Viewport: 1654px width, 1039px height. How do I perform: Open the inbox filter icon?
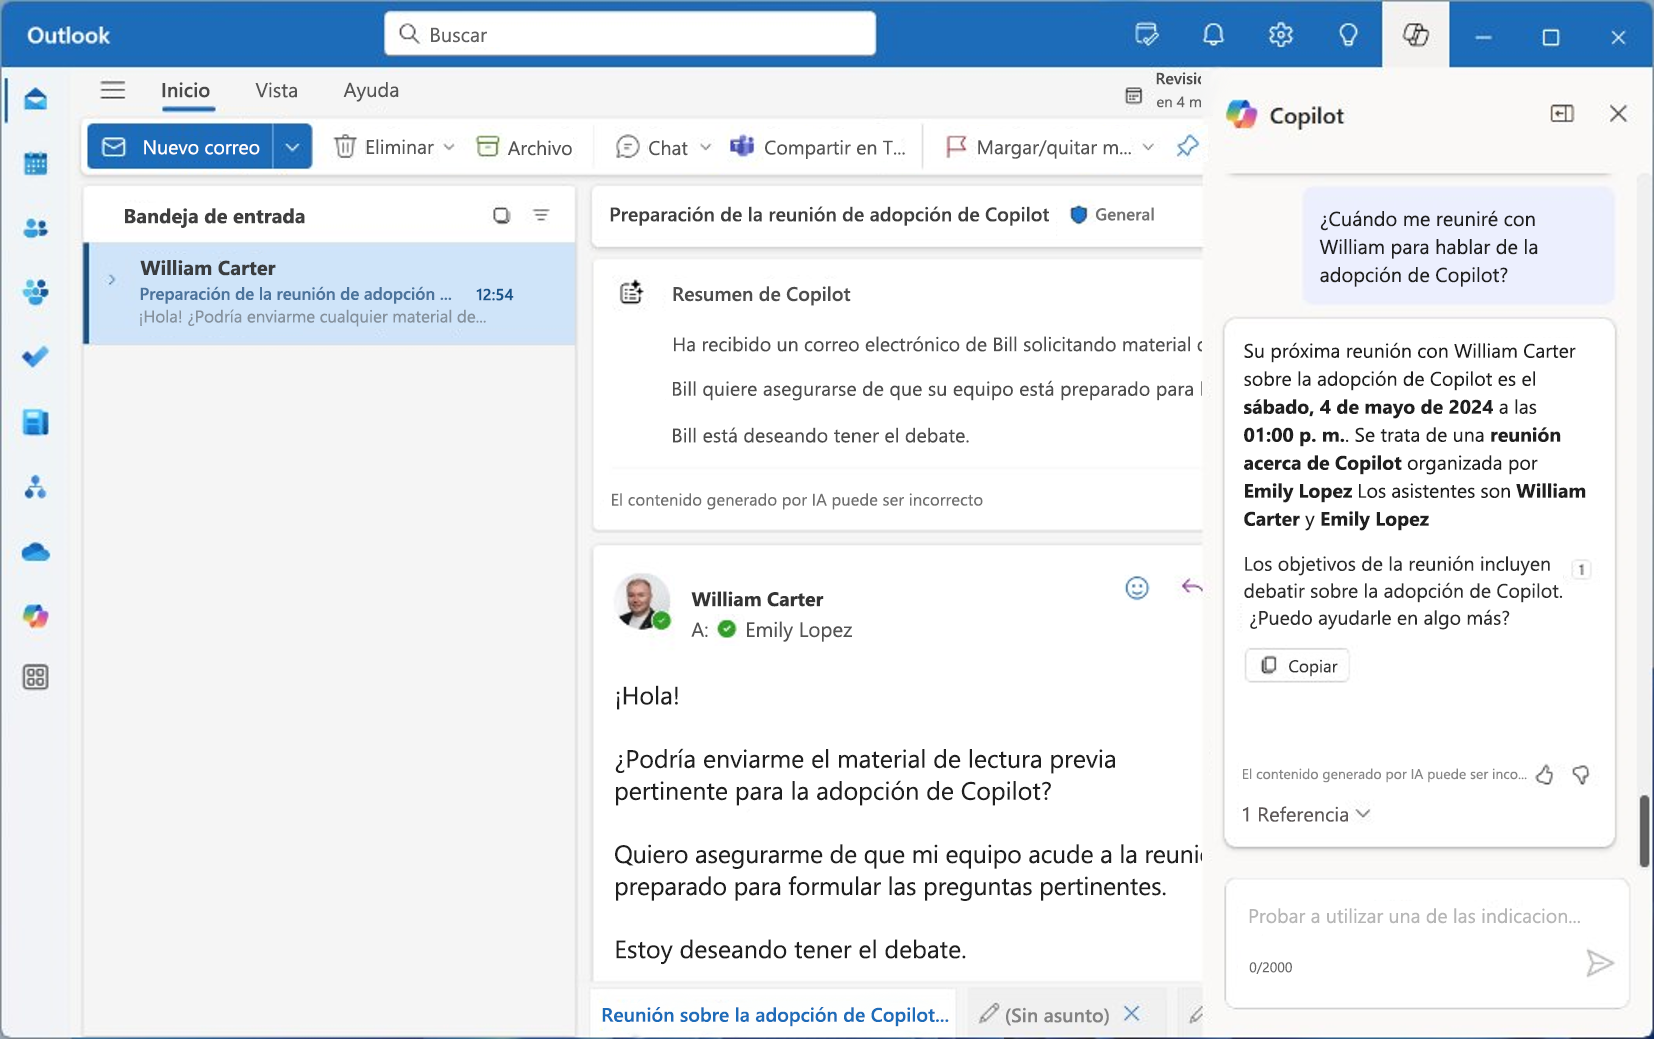click(x=541, y=215)
